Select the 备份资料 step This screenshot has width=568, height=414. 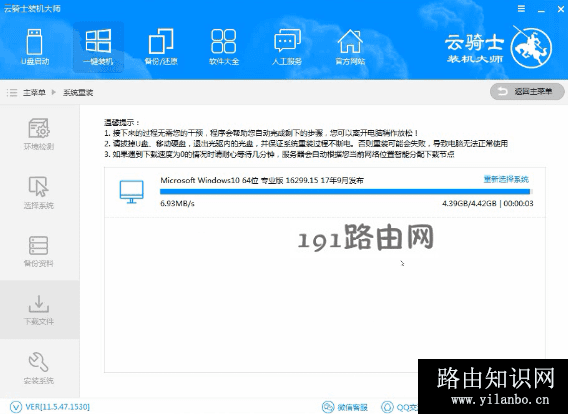(39, 251)
